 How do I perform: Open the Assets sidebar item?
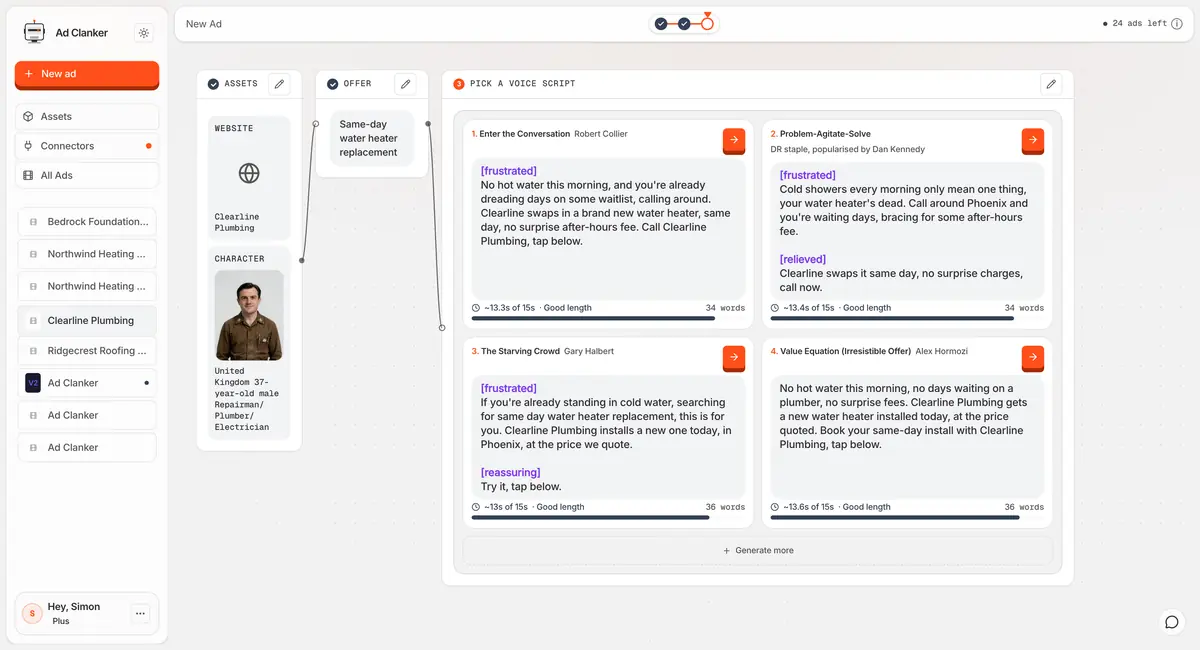pos(87,117)
